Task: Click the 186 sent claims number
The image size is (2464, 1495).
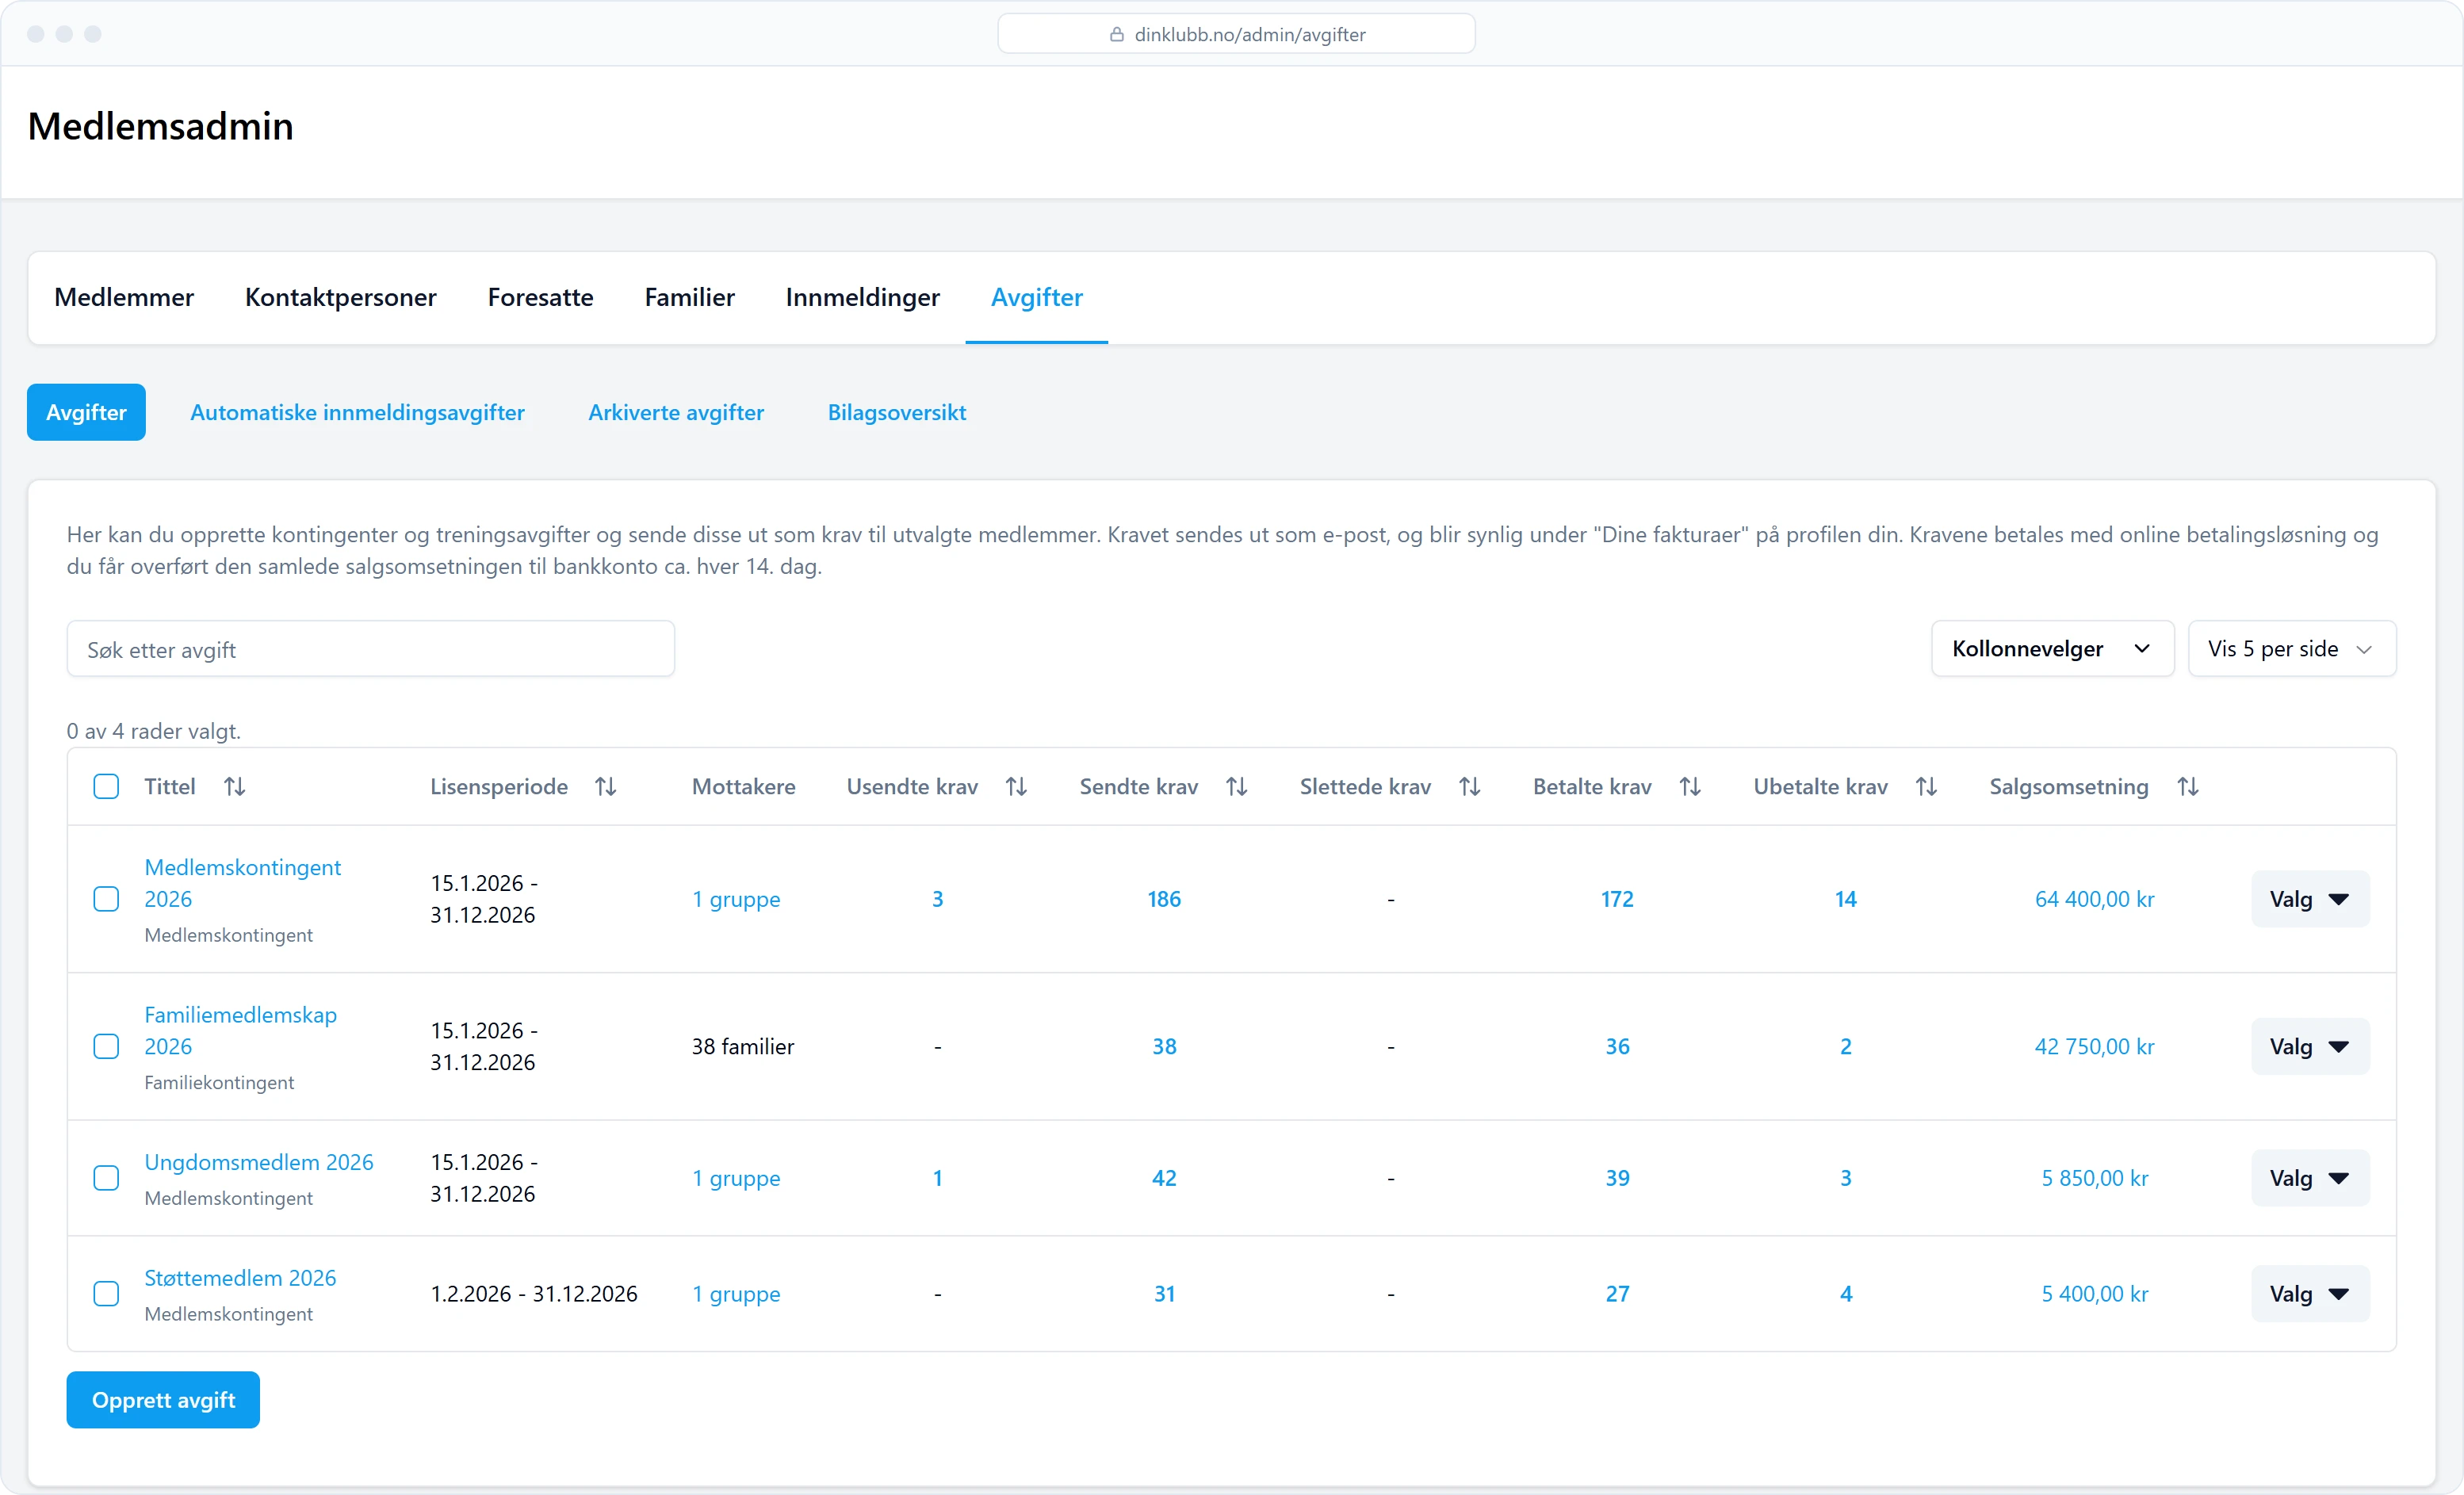Action: tap(1164, 899)
